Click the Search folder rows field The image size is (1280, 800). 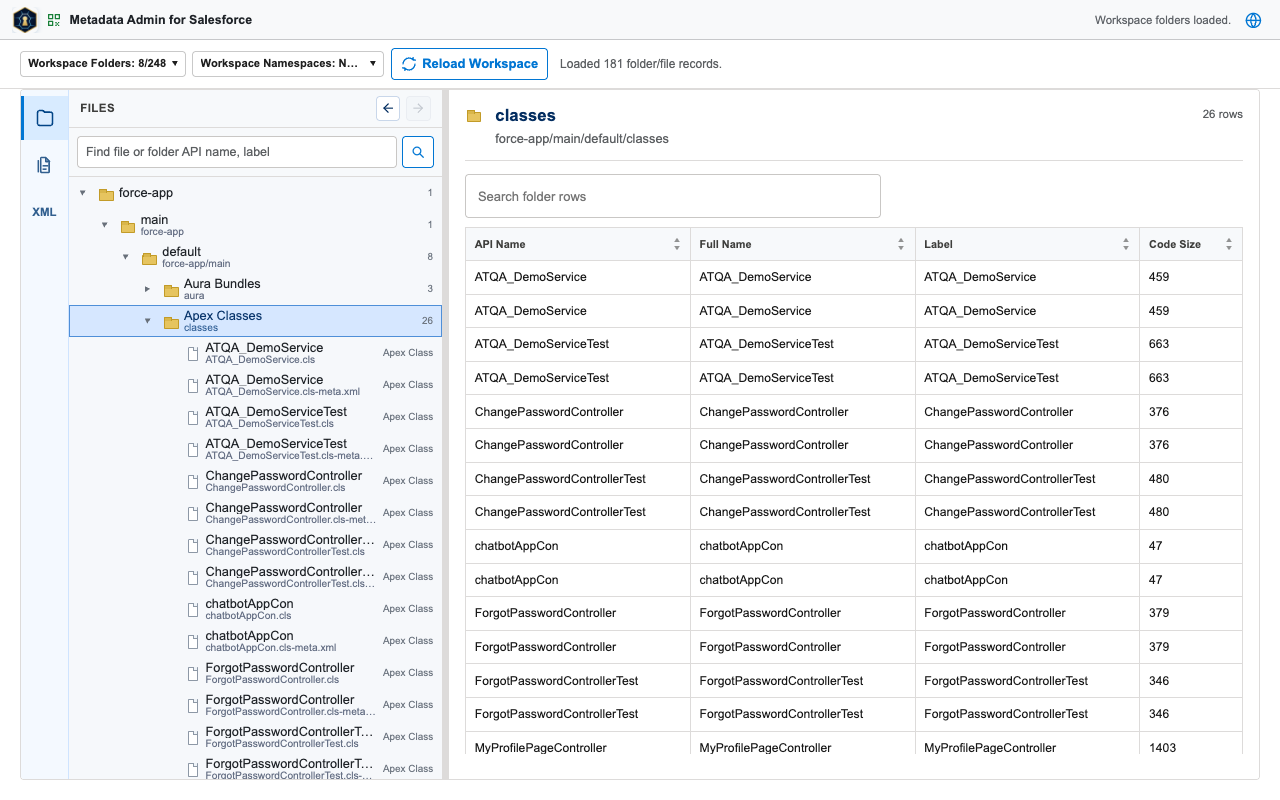click(673, 196)
